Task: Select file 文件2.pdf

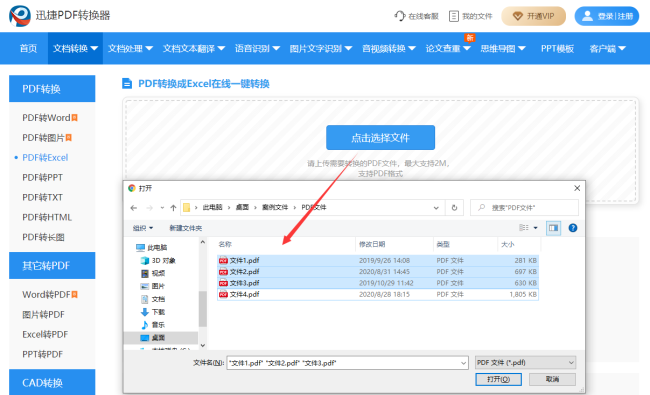Action: [378, 271]
